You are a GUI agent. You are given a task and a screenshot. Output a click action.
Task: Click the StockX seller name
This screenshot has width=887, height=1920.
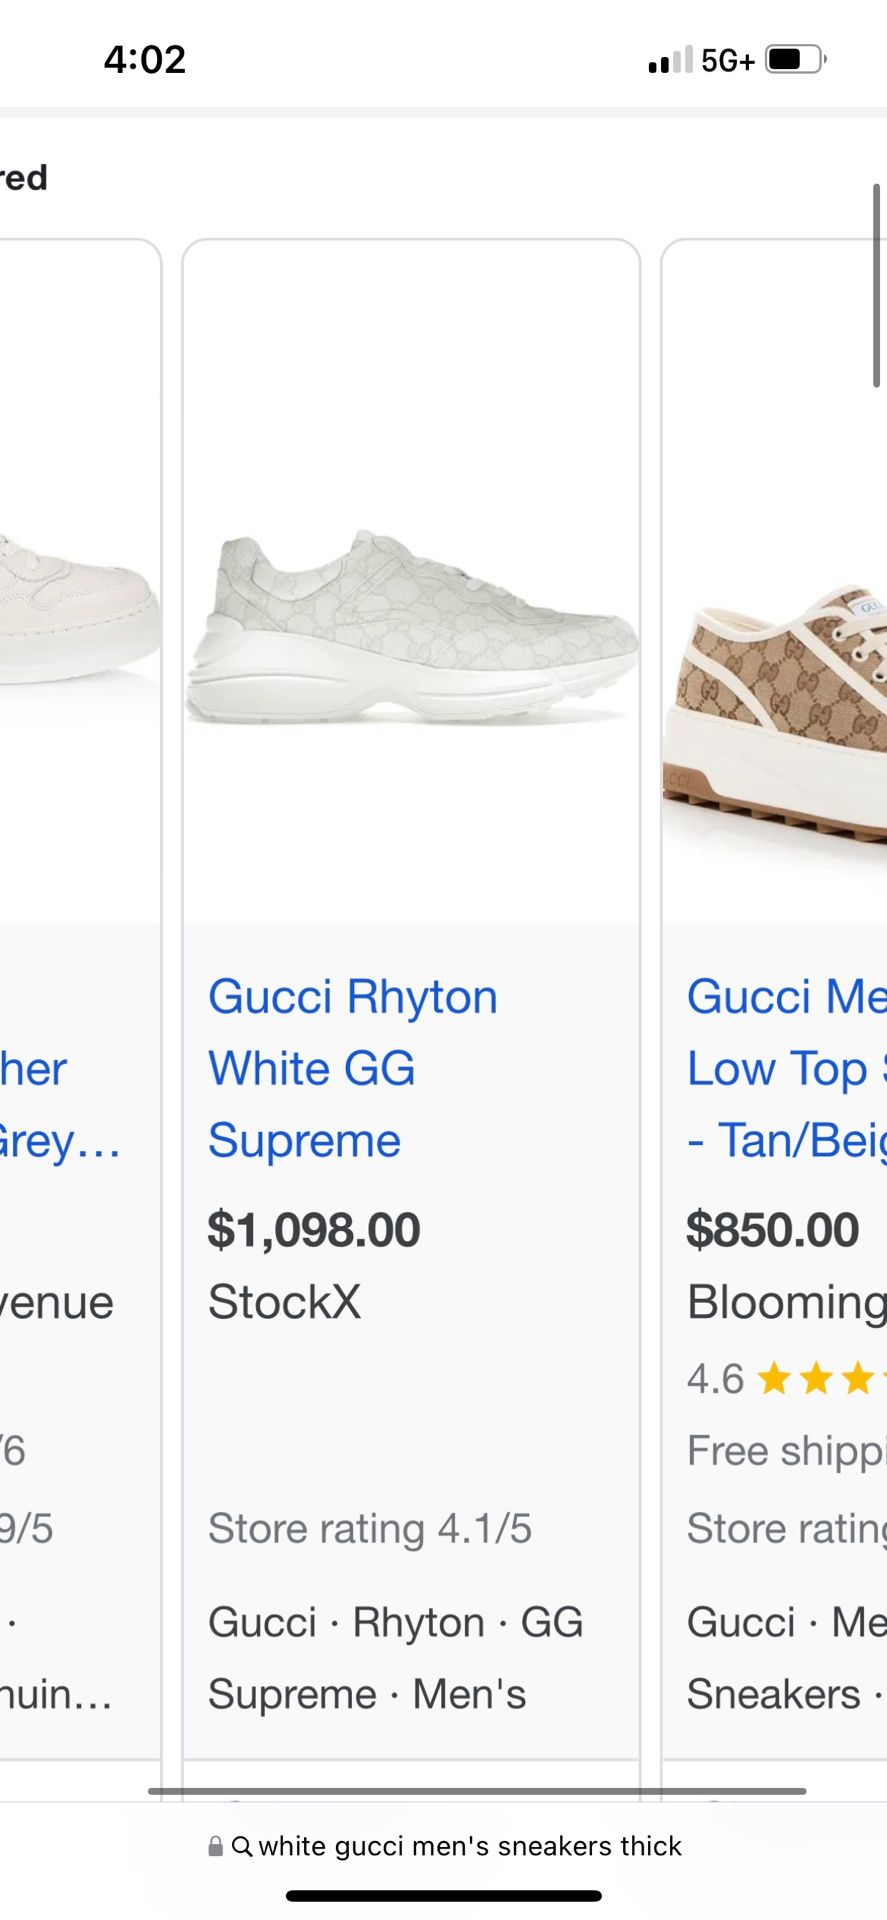[284, 1302]
